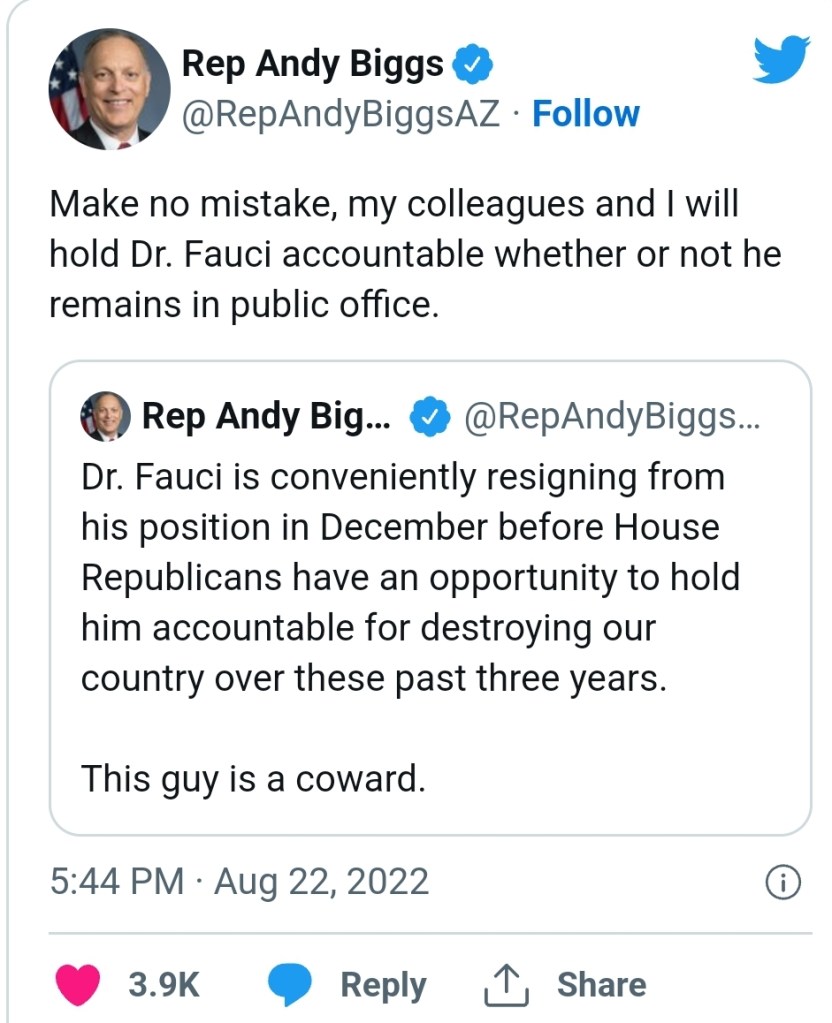Open the tweet info circle icon
The height and width of the screenshot is (1023, 832).
(x=782, y=882)
